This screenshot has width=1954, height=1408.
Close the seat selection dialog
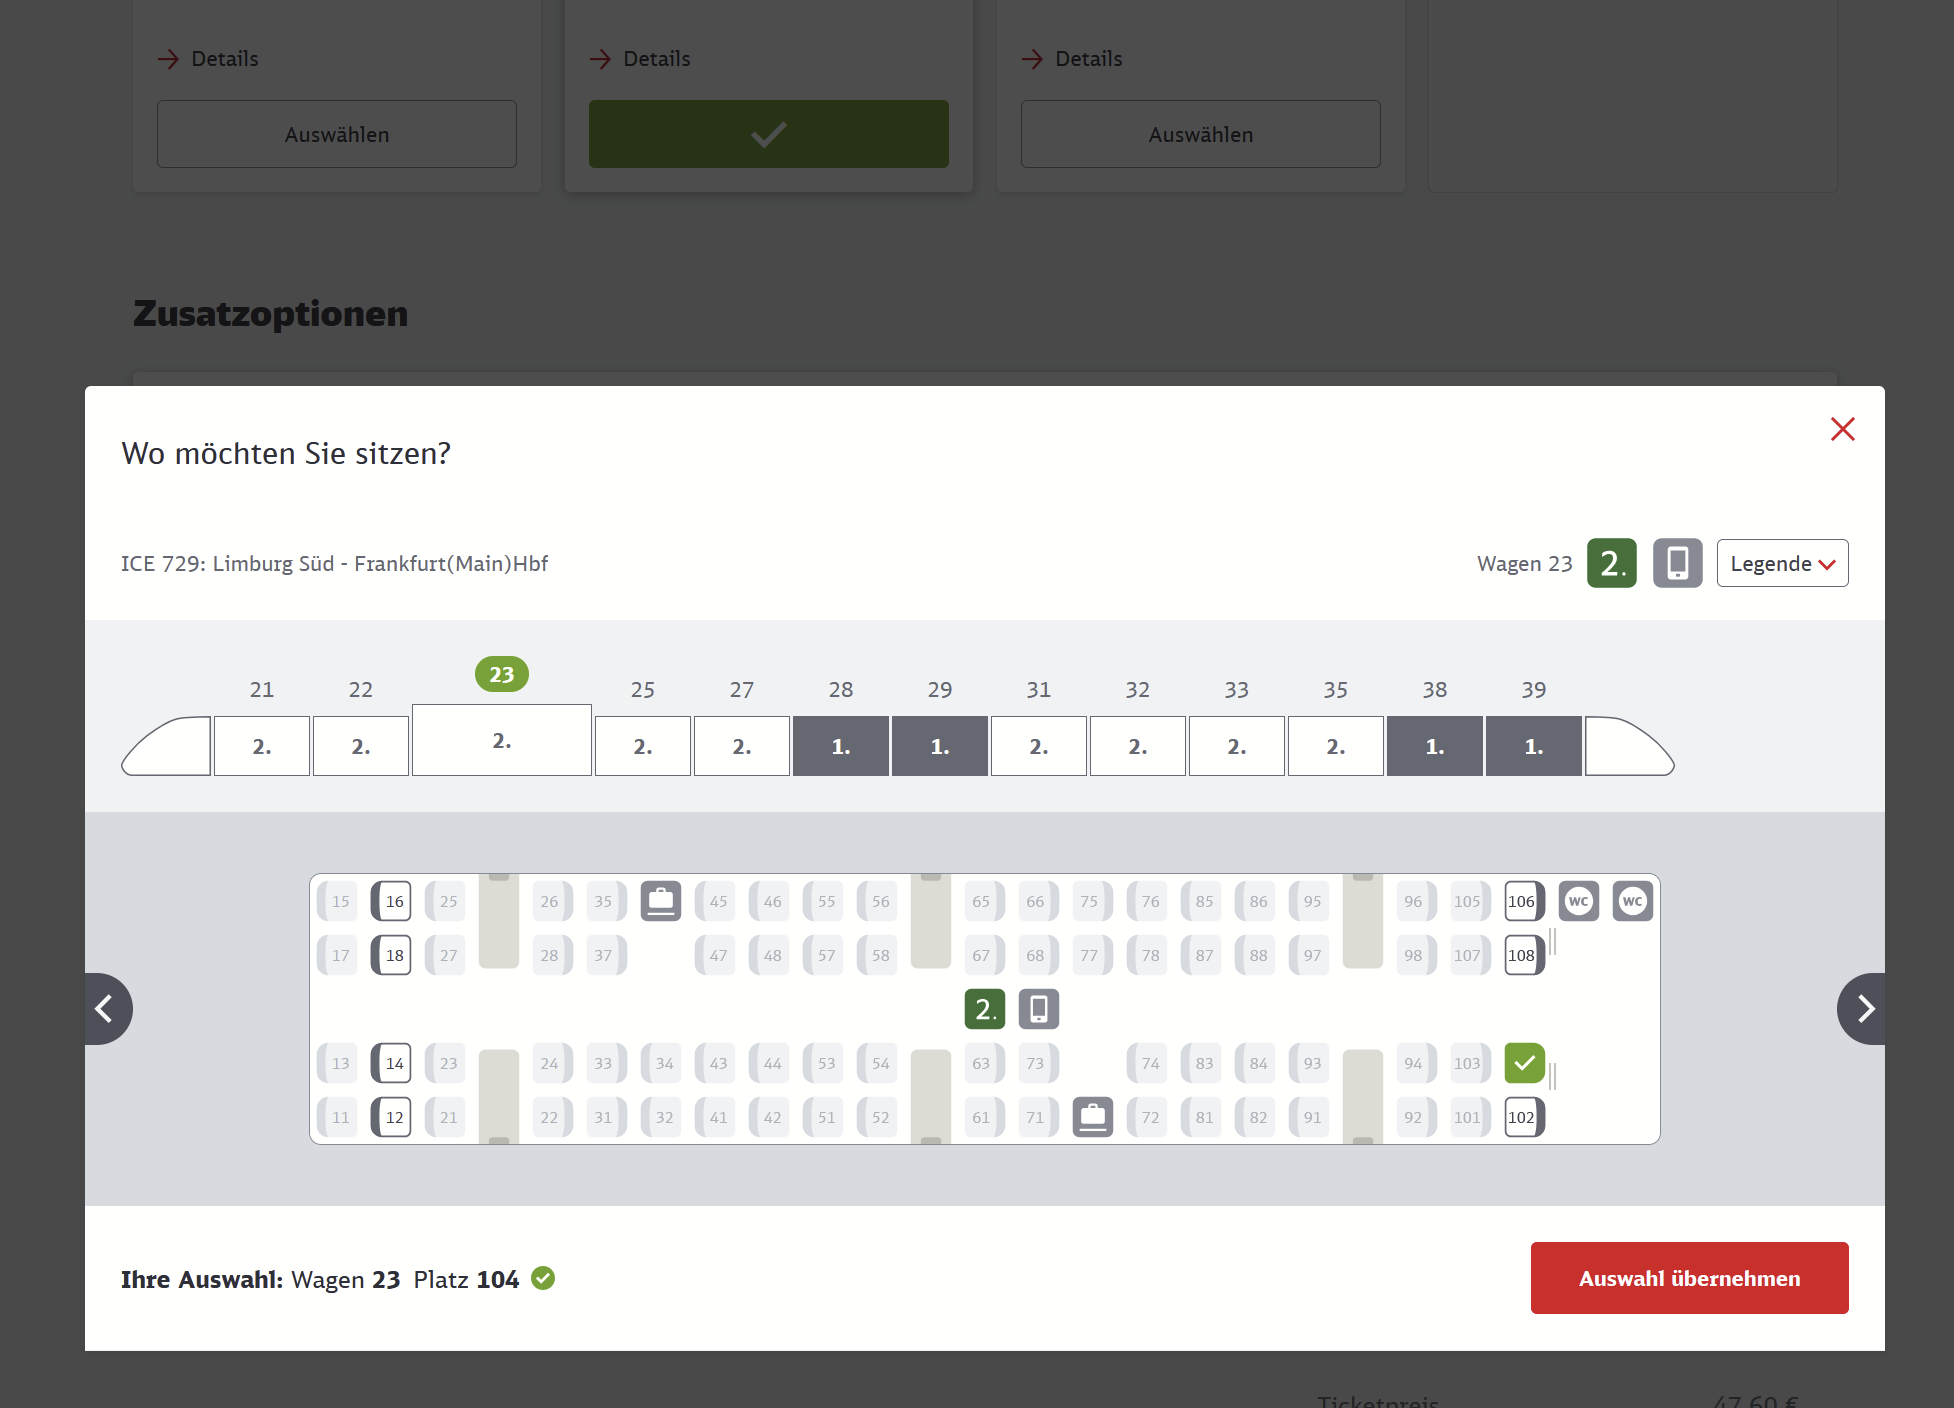(x=1842, y=429)
